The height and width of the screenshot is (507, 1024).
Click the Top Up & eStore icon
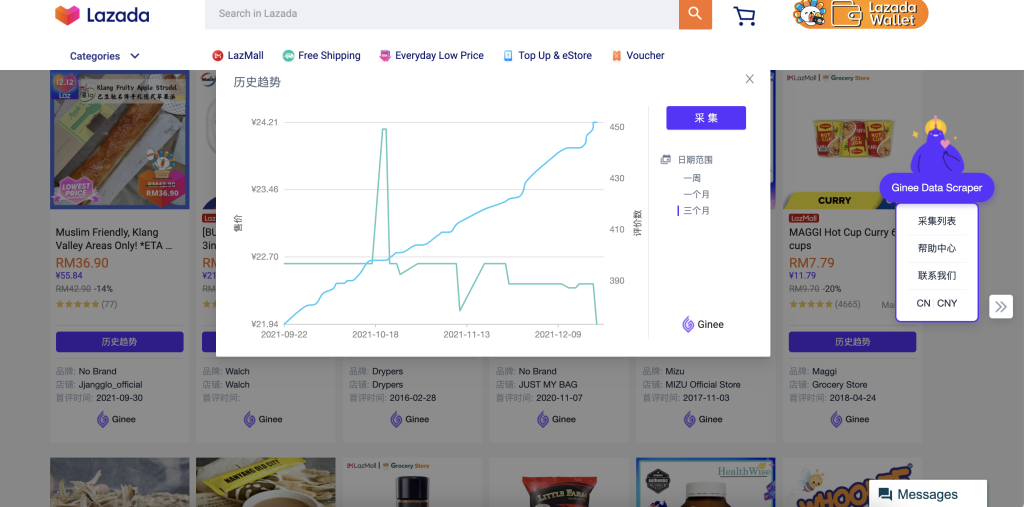tap(508, 56)
